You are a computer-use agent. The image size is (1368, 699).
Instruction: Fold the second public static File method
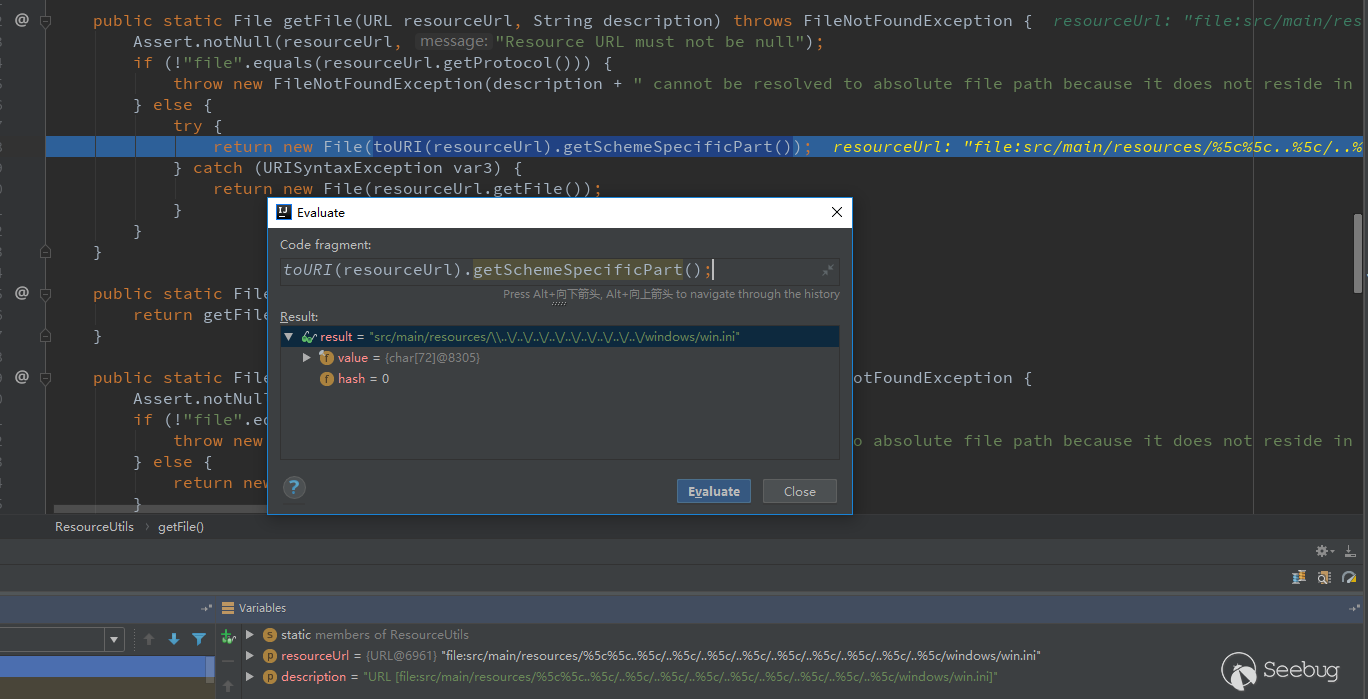pos(46,294)
